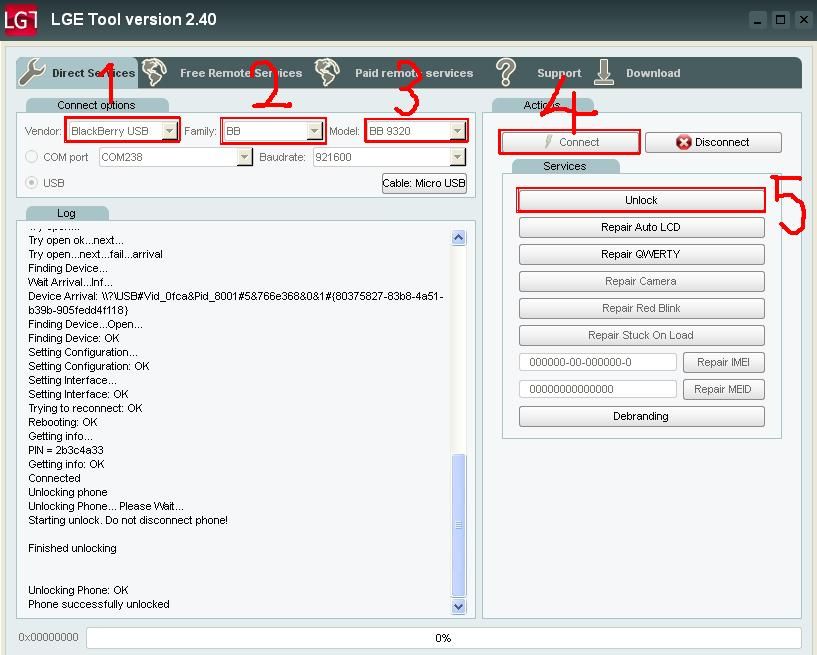Click globe icon beside Paid remote services
This screenshot has height=655, width=817.
coord(327,72)
